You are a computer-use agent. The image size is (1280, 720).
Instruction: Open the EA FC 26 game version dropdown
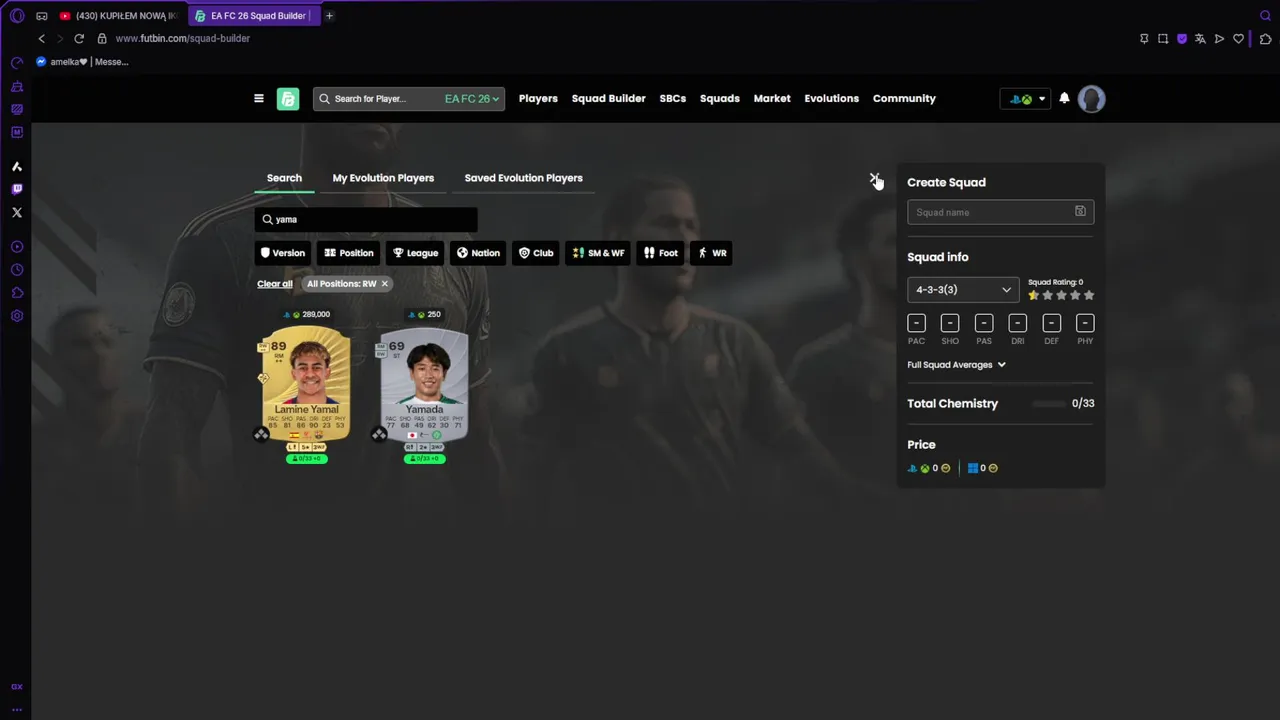472,99
